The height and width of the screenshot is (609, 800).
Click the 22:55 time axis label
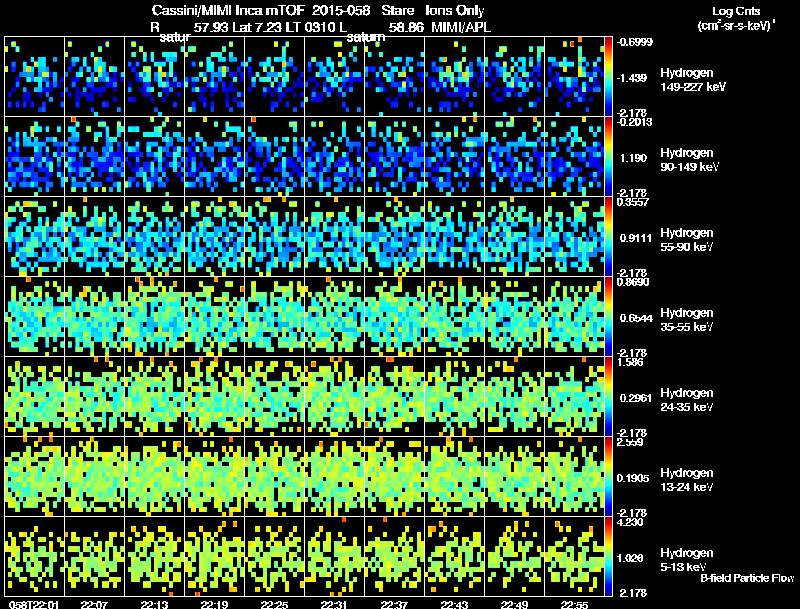tap(574, 604)
